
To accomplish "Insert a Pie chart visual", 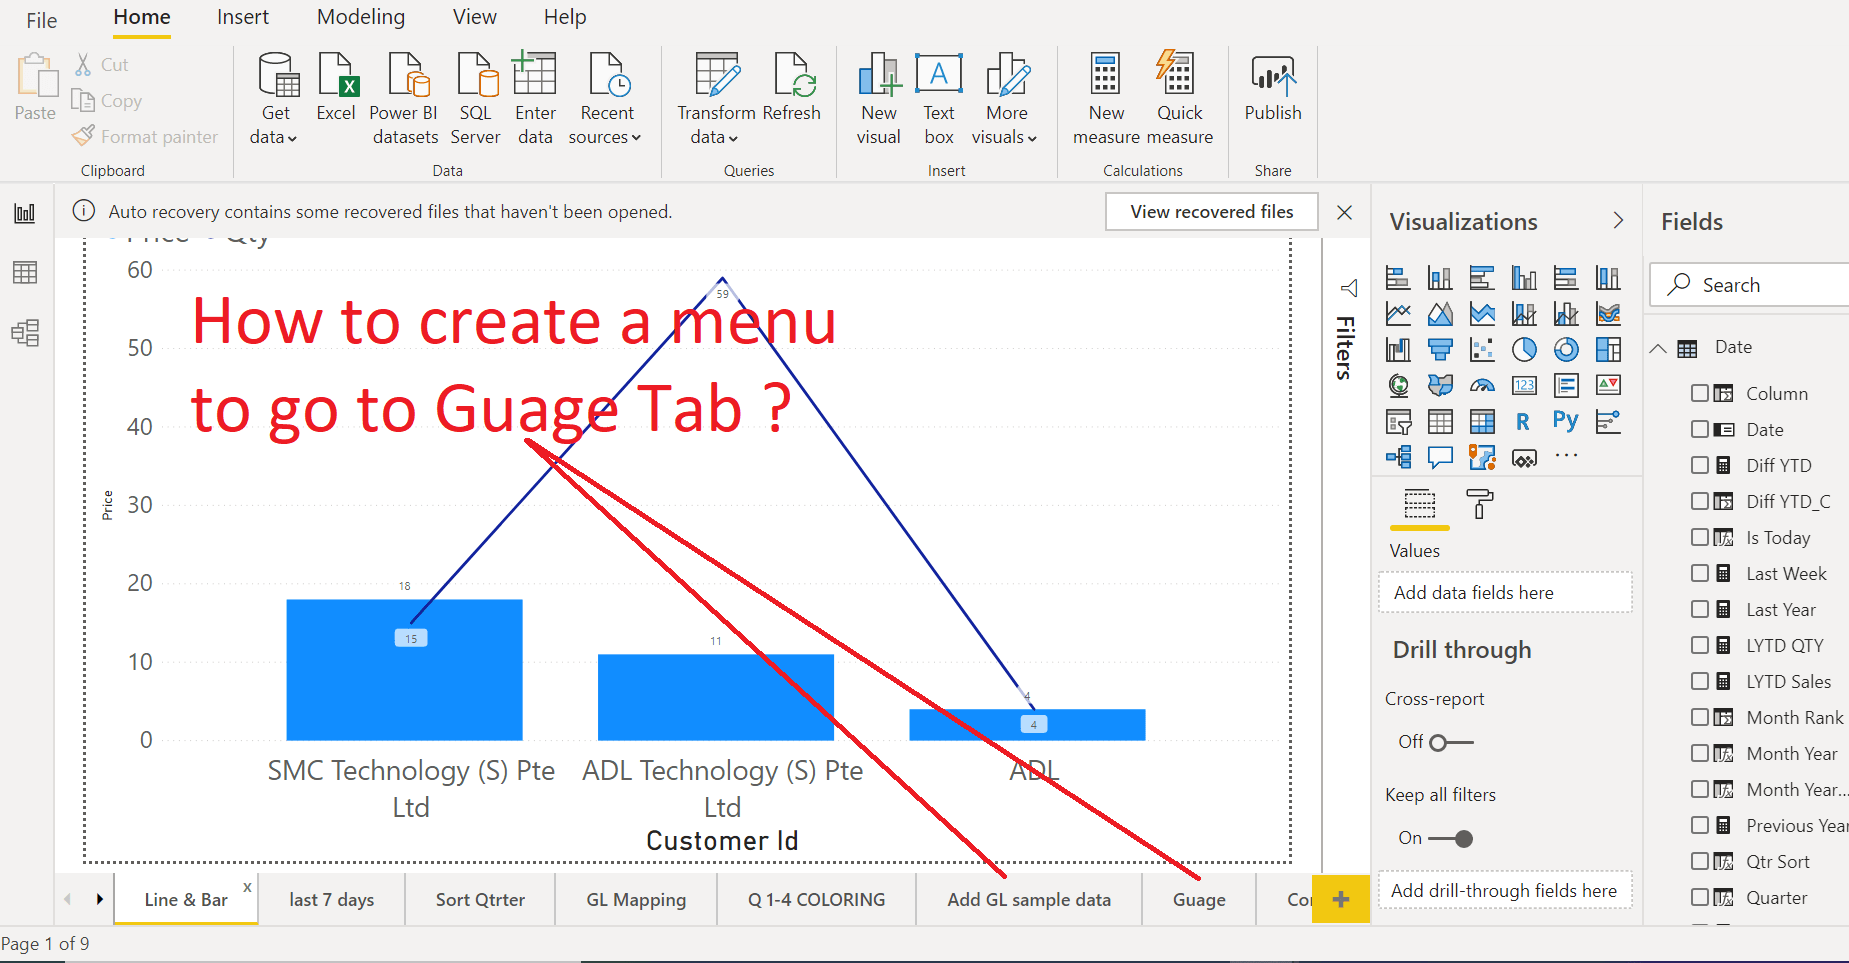I will [1524, 350].
